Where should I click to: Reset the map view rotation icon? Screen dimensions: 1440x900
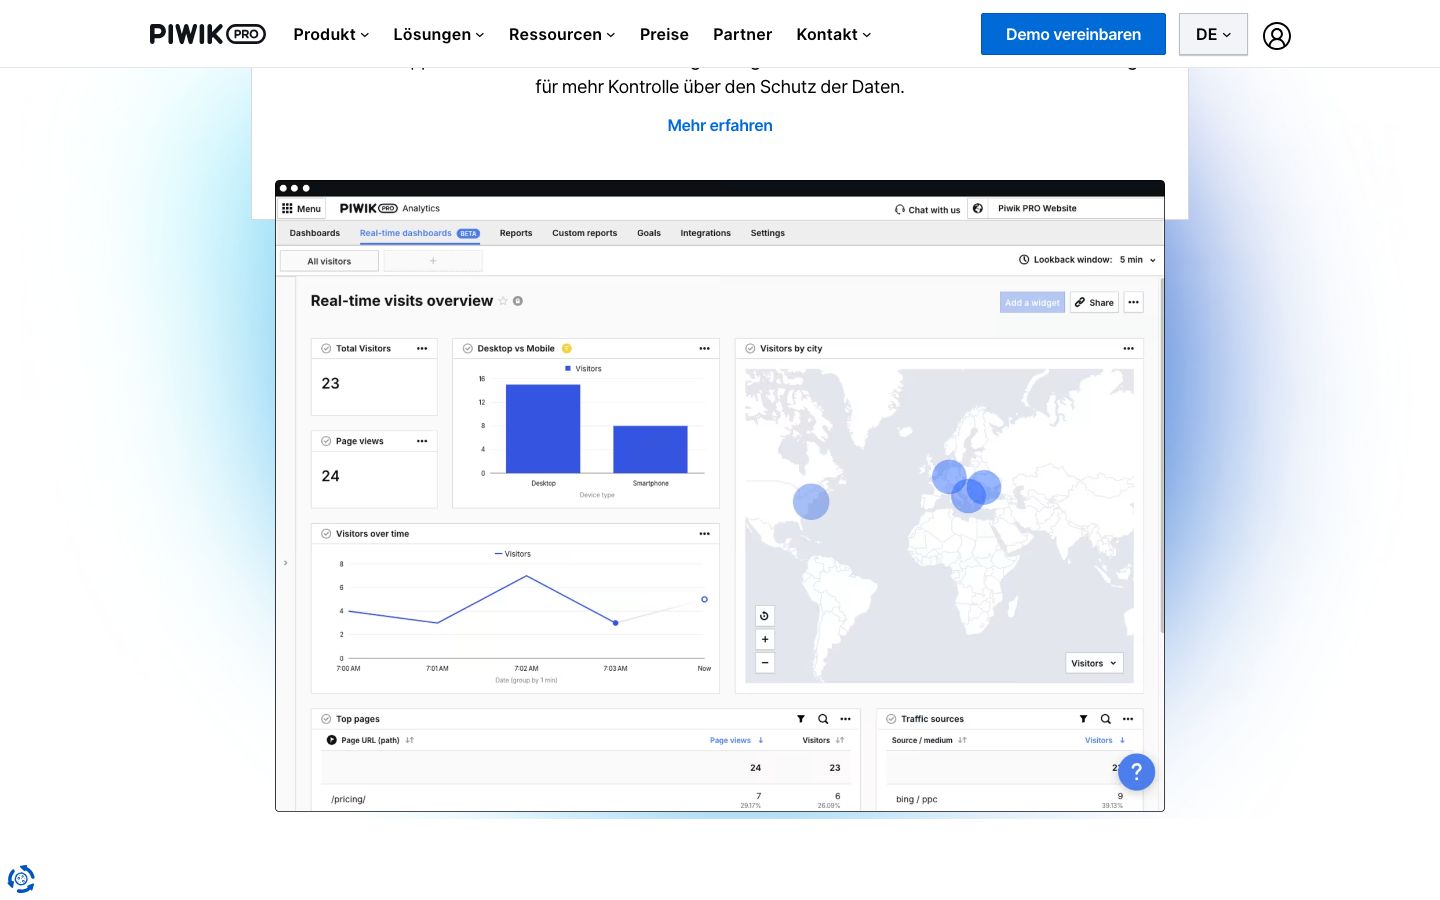(765, 616)
